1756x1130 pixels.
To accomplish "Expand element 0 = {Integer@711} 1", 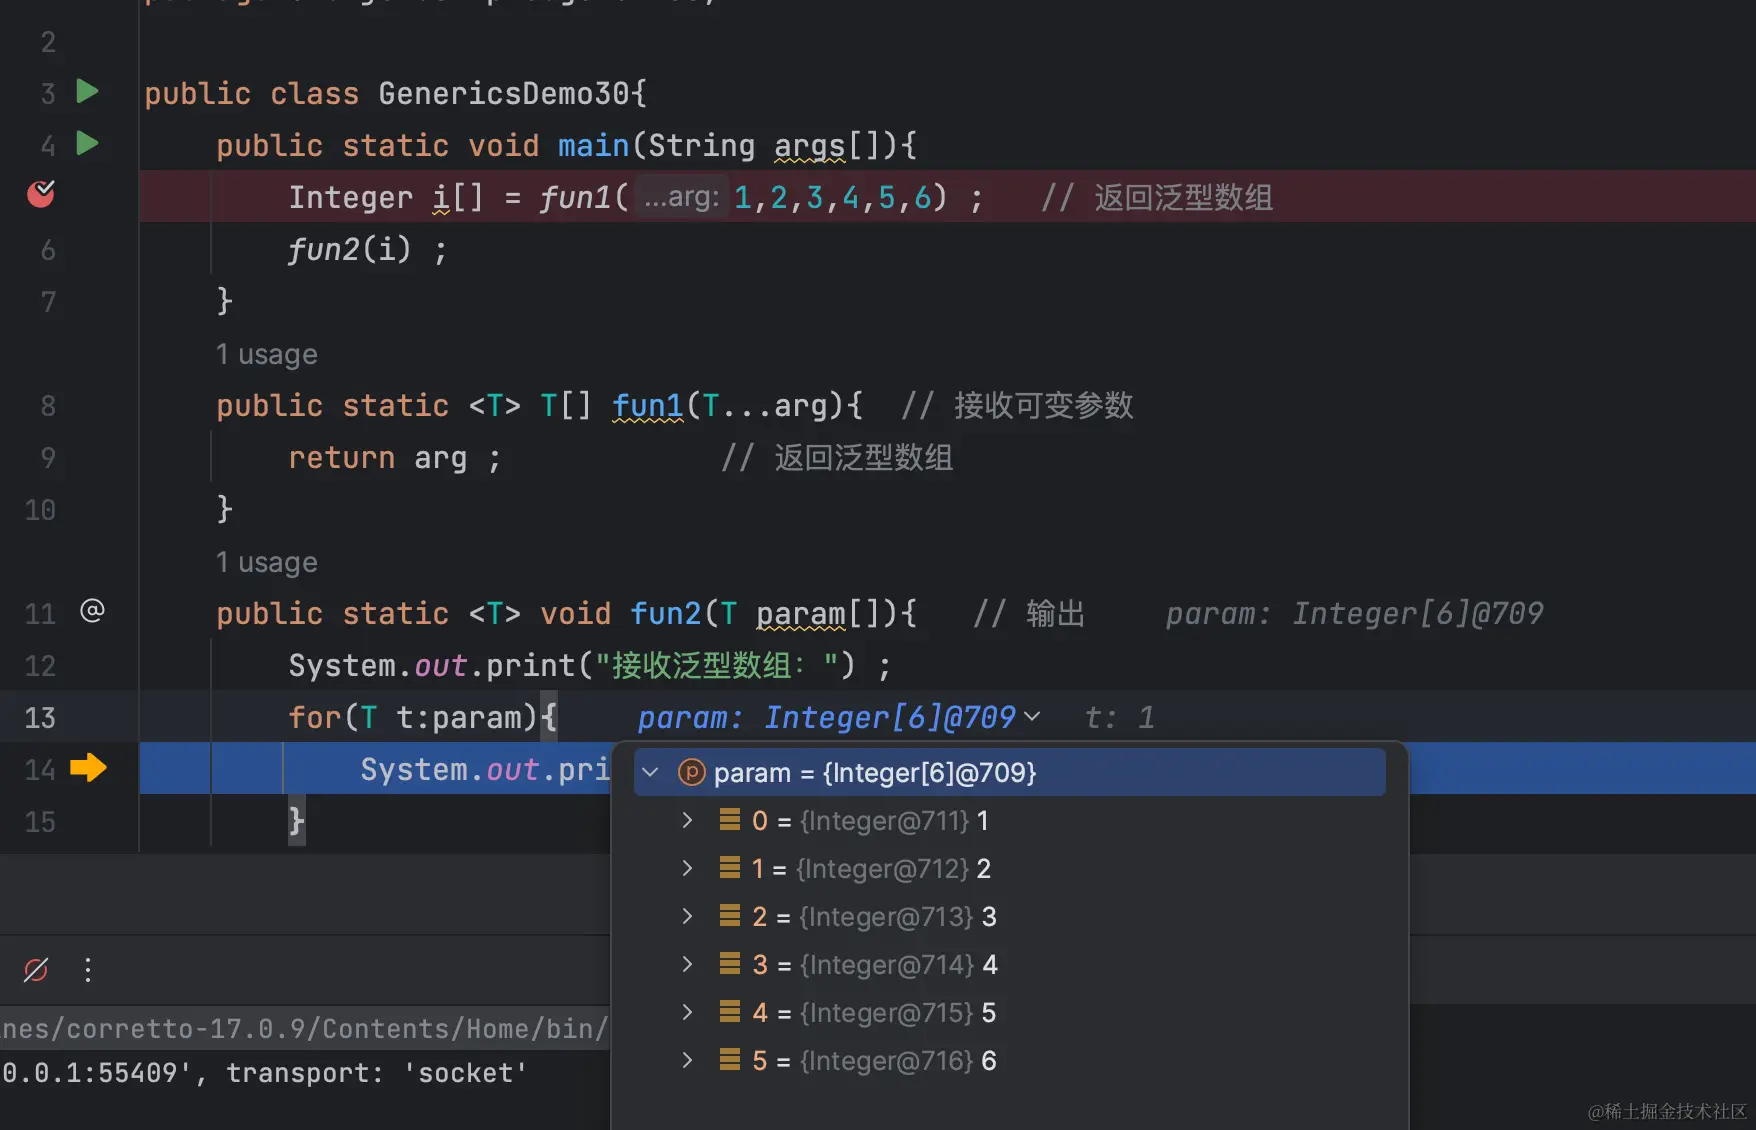I will pyautogui.click(x=687, y=820).
